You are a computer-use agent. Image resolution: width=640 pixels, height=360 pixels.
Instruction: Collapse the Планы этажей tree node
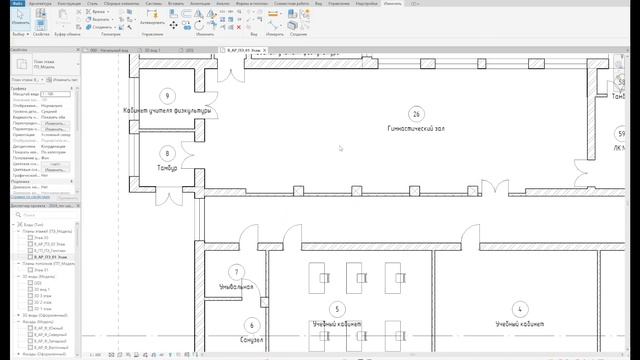(18, 231)
